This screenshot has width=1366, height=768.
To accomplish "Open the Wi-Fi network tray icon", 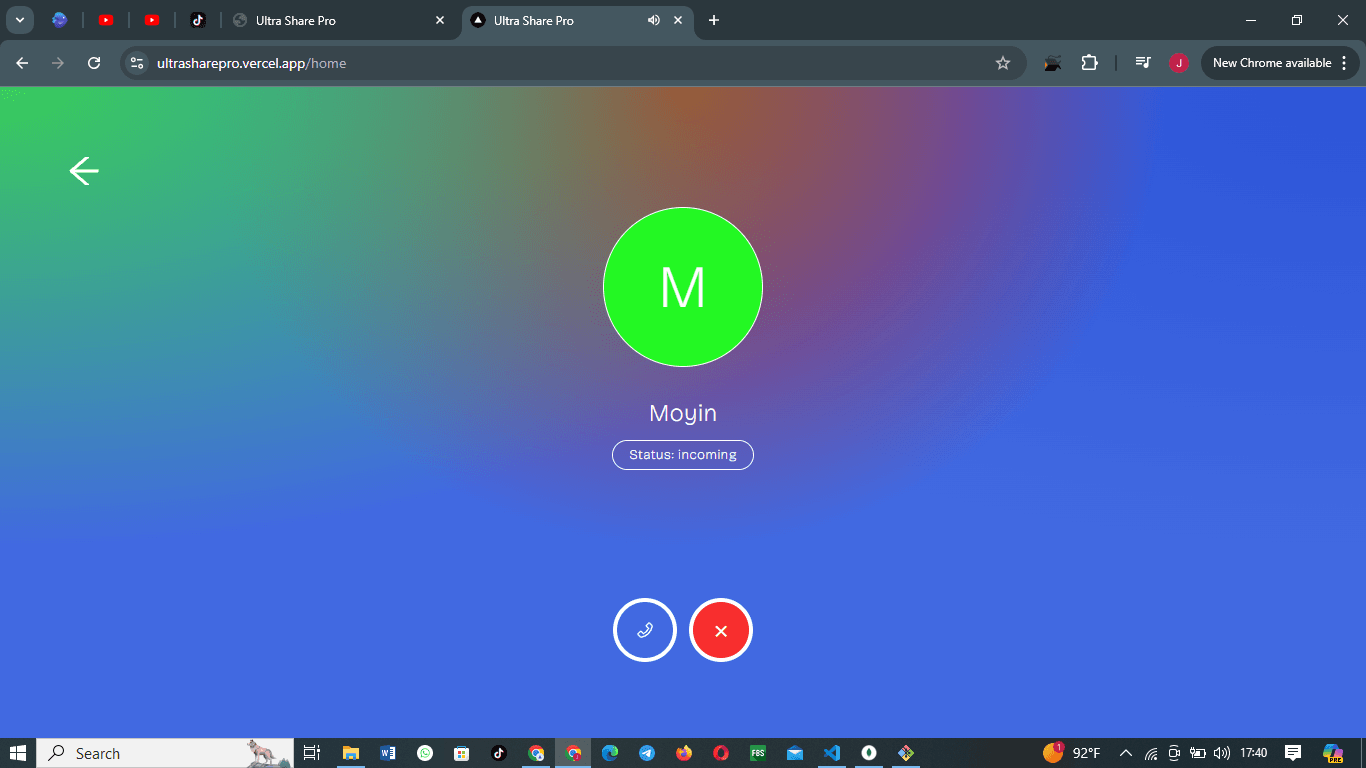I will [1151, 753].
